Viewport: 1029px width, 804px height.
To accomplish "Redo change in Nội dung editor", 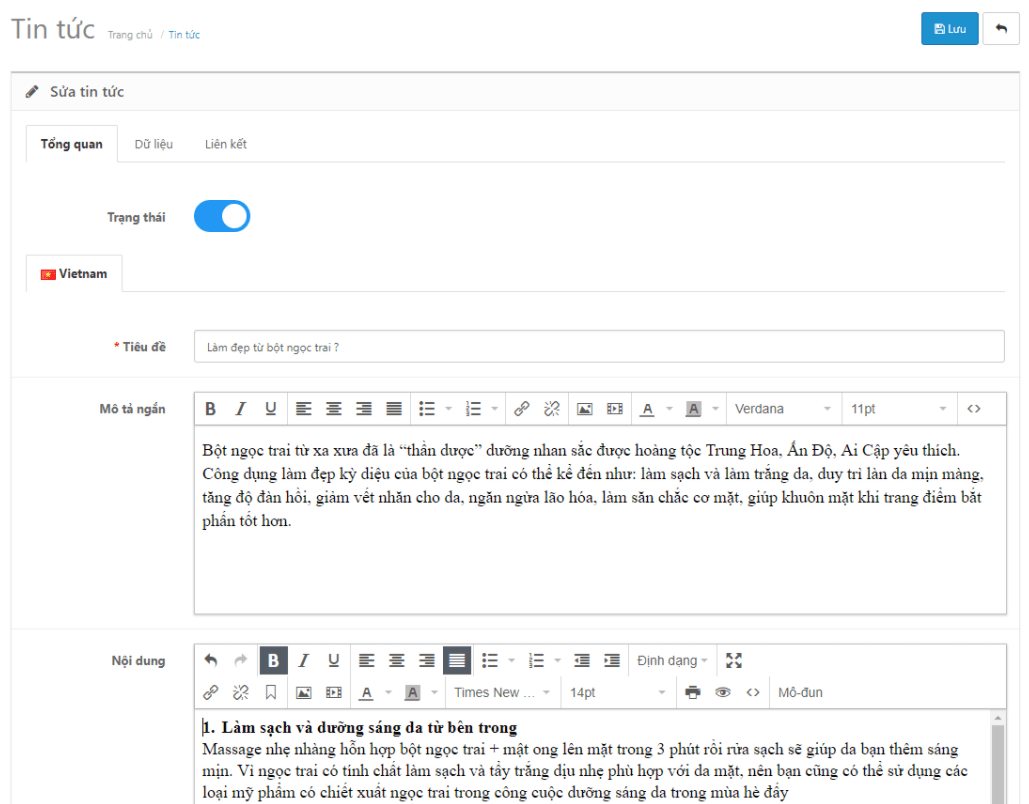I will [x=240, y=660].
